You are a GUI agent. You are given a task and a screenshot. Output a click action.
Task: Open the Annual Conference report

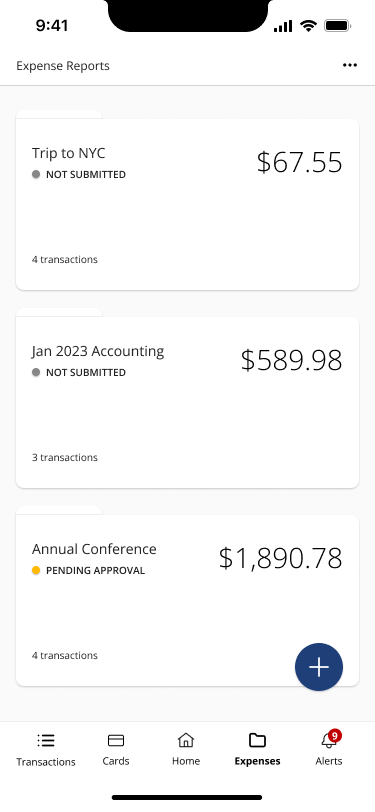point(188,600)
